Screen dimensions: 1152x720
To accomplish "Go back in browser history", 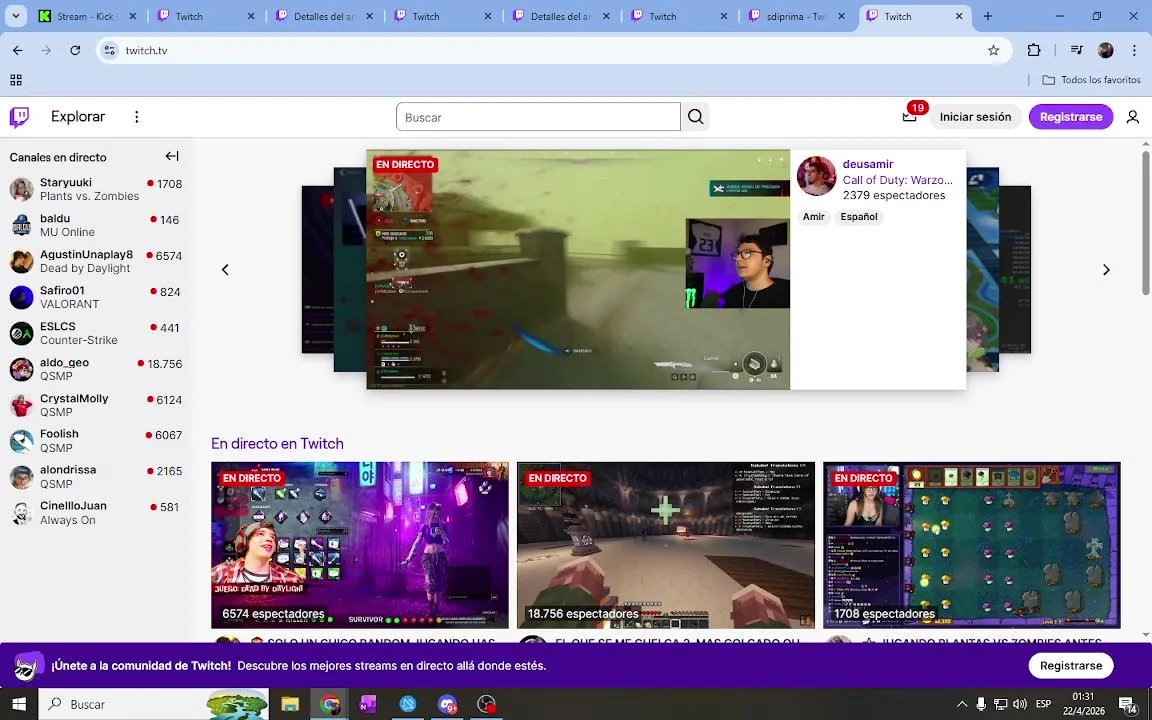I will (18, 50).
